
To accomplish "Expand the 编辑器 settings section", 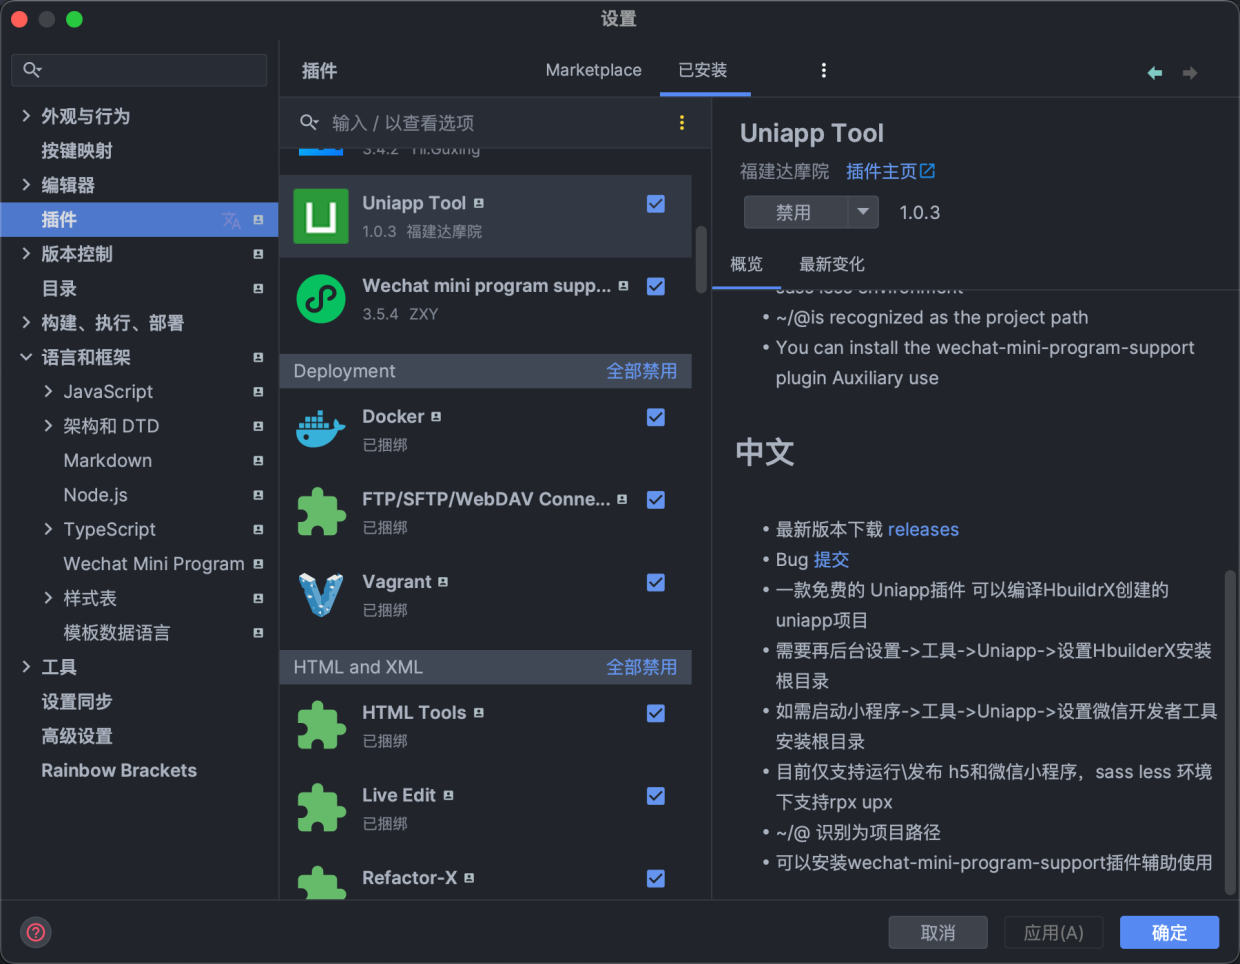I will click(x=26, y=185).
